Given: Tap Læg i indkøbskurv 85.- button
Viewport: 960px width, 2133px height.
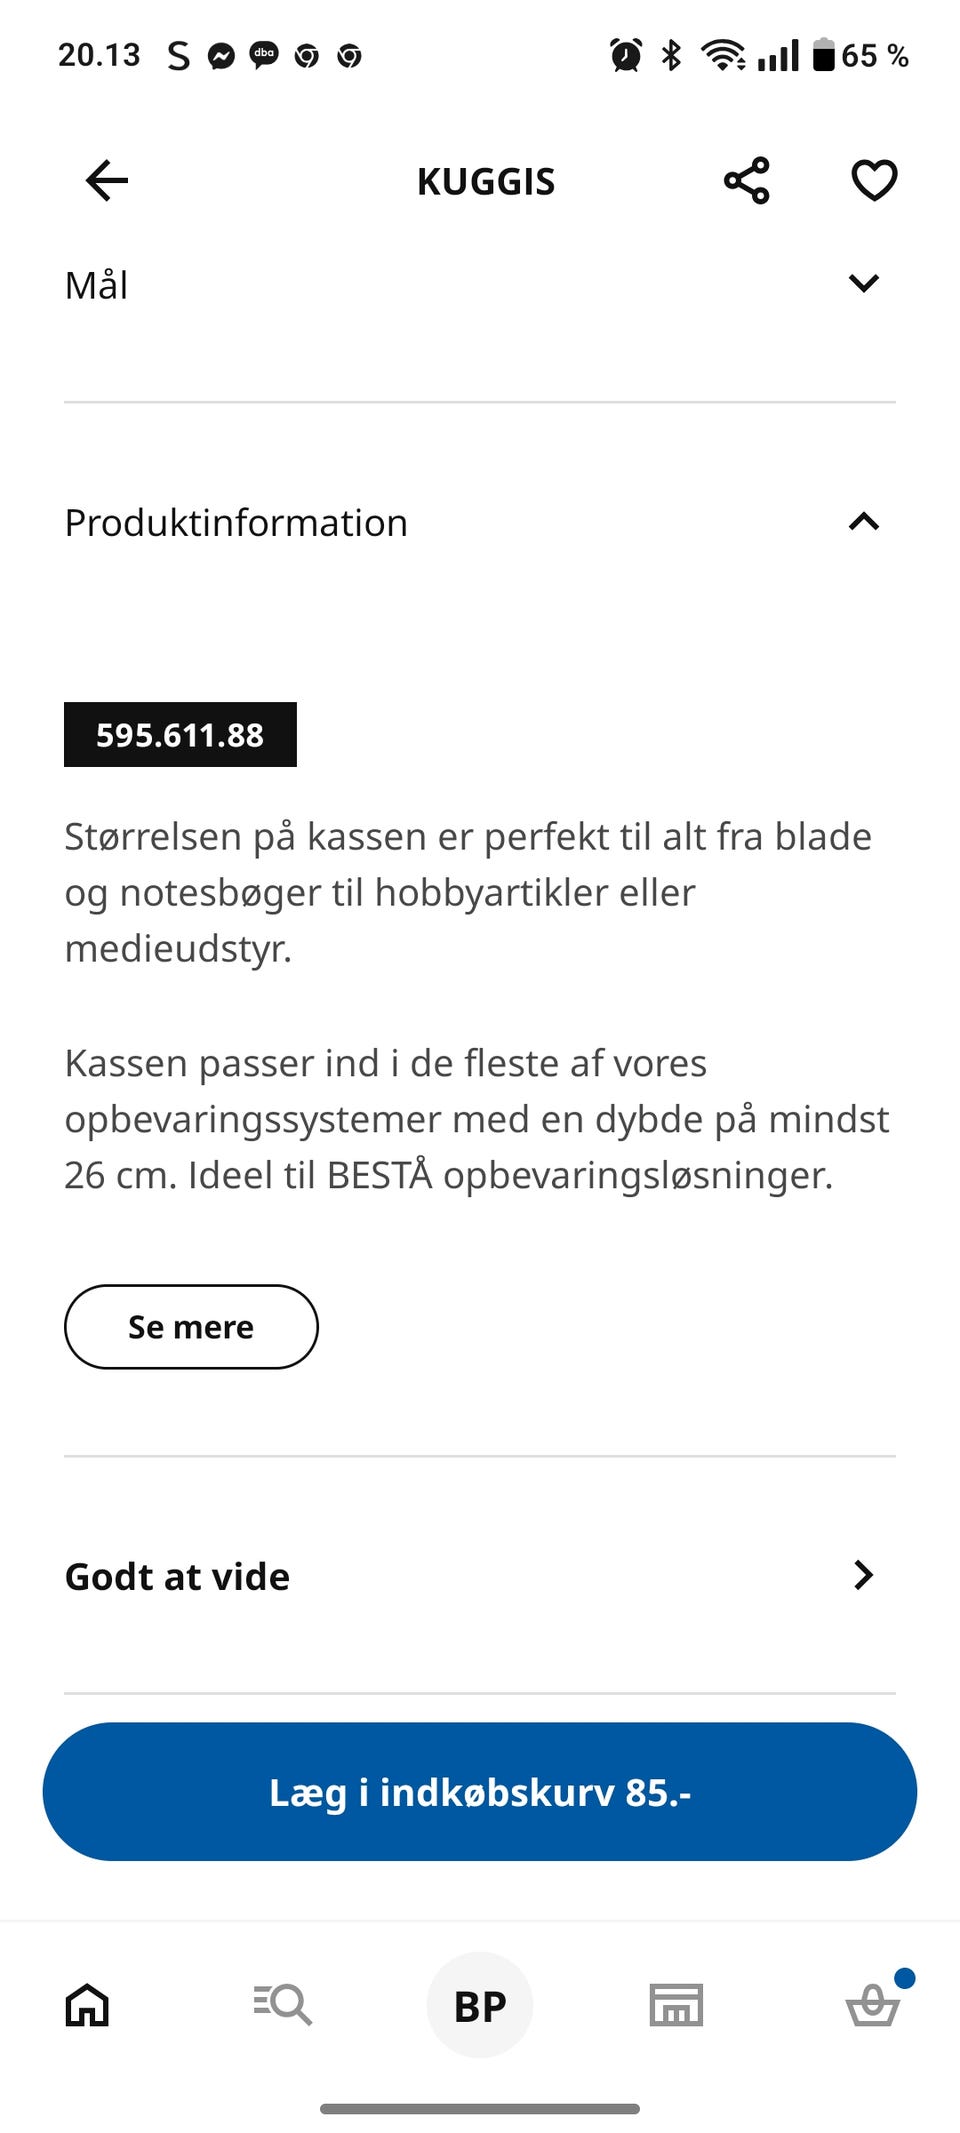Looking at the screenshot, I should point(480,1792).
